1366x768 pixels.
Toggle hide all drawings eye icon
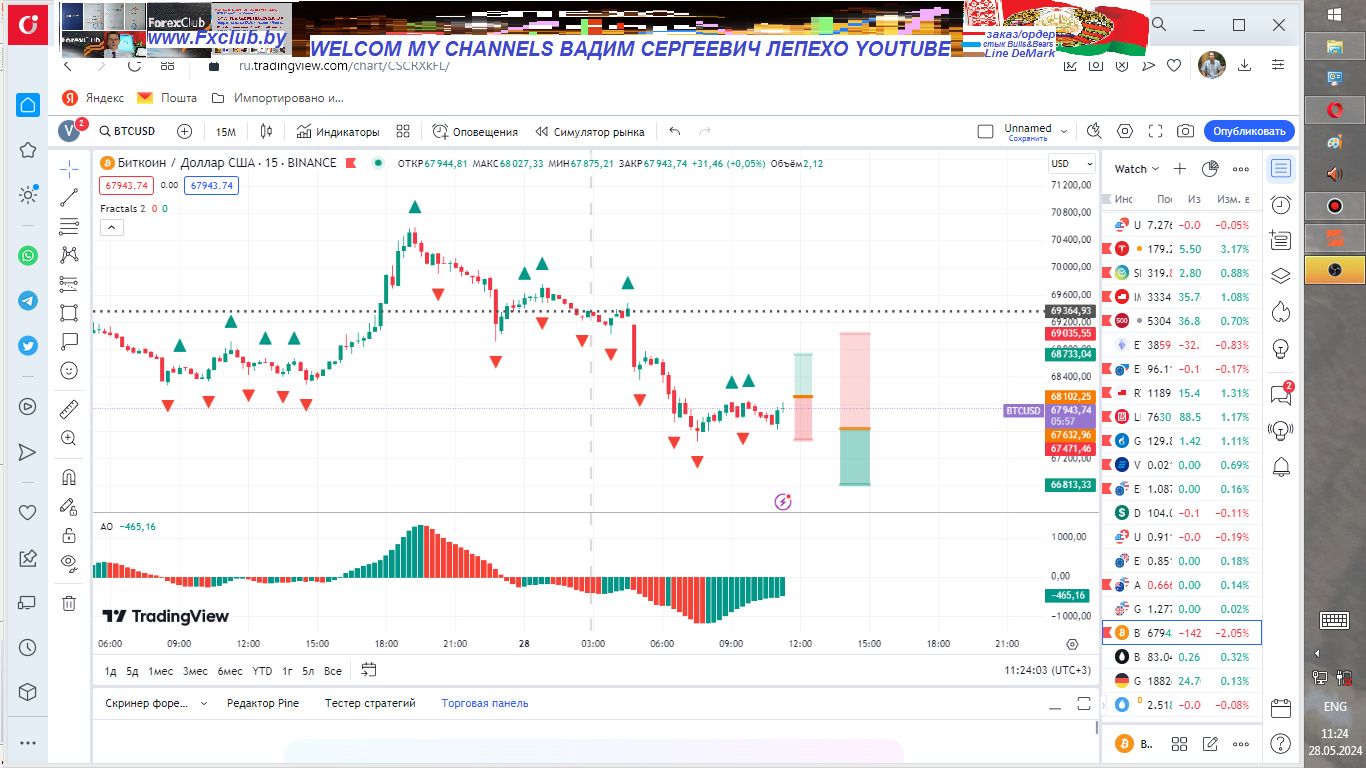point(69,563)
